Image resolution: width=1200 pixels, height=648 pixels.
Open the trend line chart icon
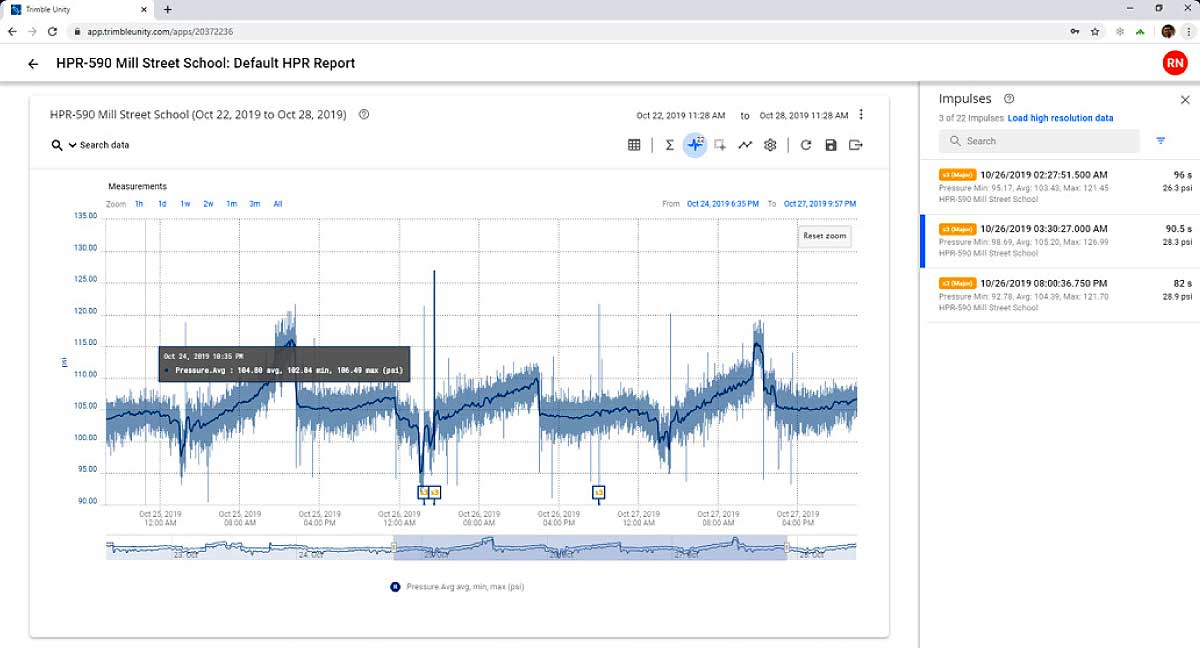(x=745, y=145)
